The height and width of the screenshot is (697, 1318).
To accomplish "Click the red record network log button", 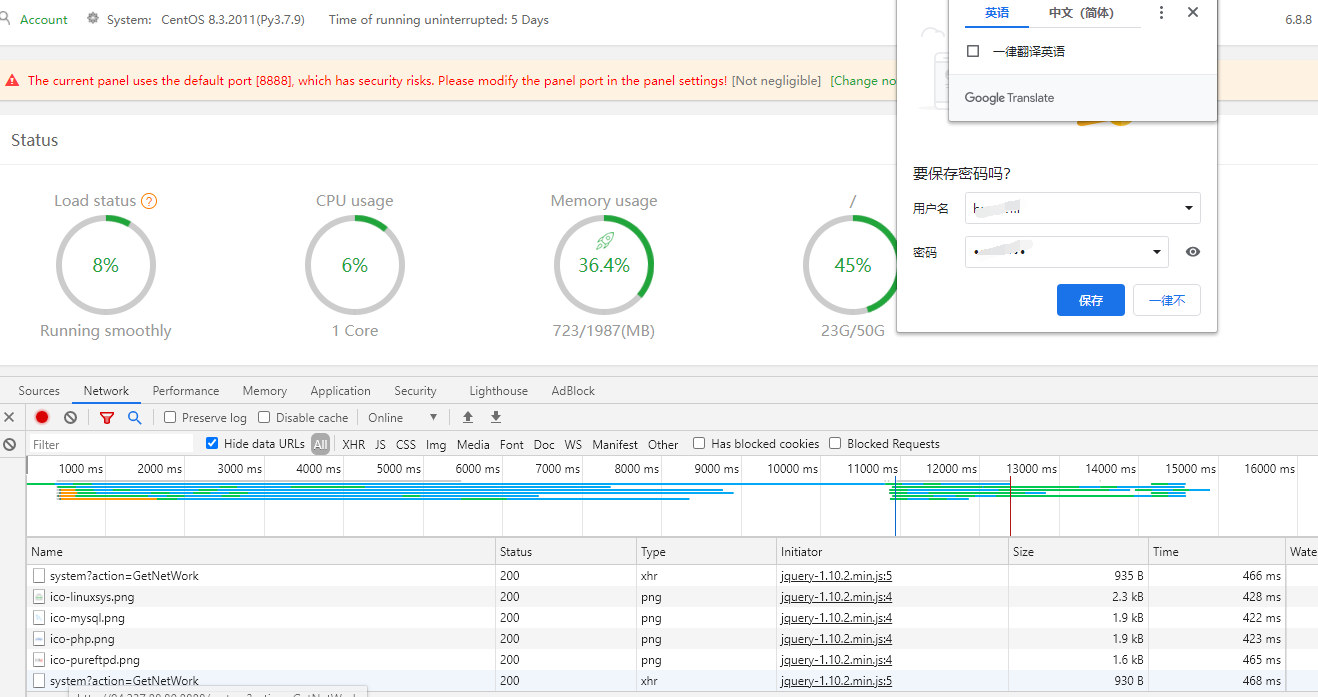I will click(42, 417).
